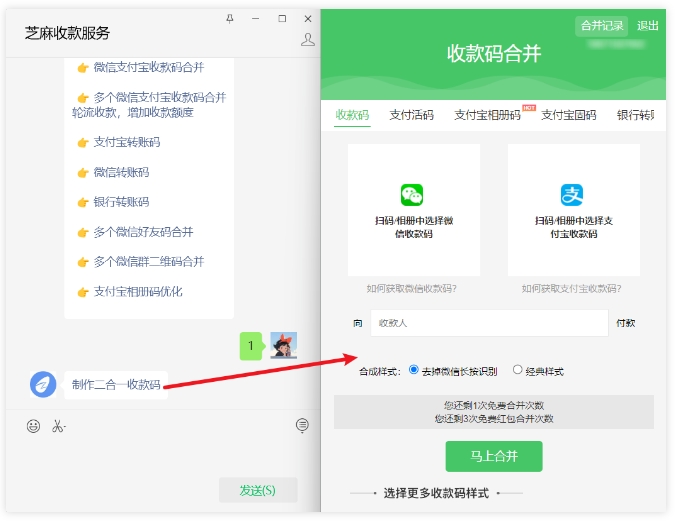This screenshot has width=684, height=521.
Task: Select 去掉微信长按识别 style radio button
Action: 414,370
